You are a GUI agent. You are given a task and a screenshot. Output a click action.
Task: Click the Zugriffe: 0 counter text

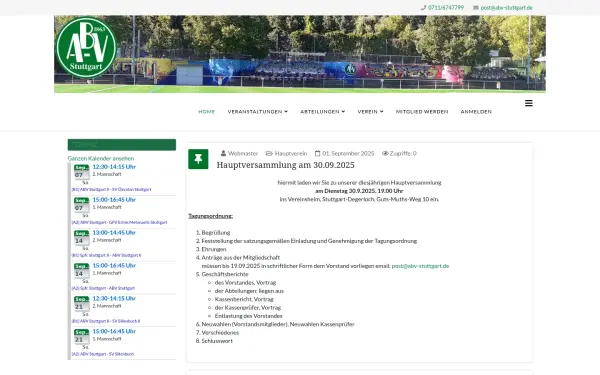tap(403, 153)
